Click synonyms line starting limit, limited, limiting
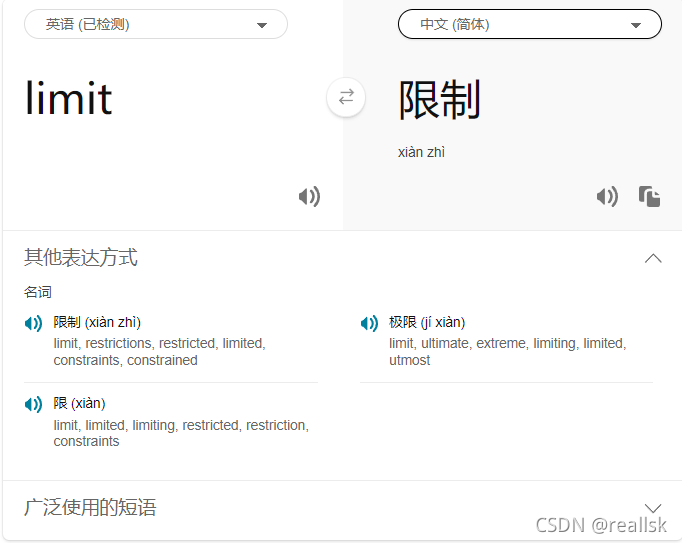682x543 pixels. pos(181,433)
